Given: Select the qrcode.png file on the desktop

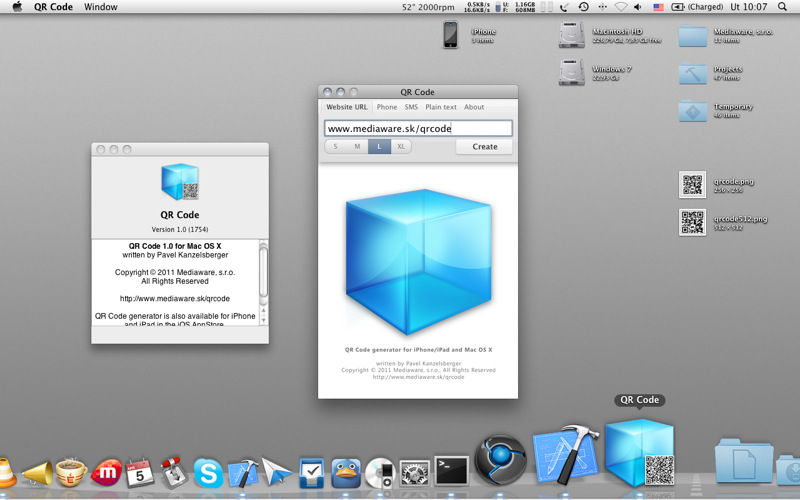Looking at the screenshot, I should (692, 184).
